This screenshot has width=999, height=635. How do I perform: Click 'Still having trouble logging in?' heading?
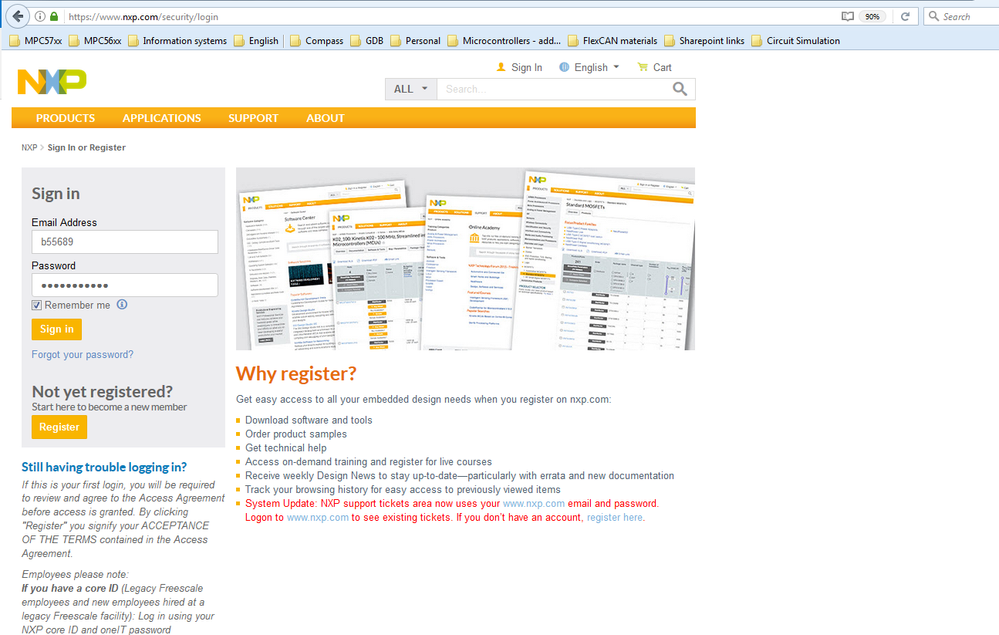[104, 467]
